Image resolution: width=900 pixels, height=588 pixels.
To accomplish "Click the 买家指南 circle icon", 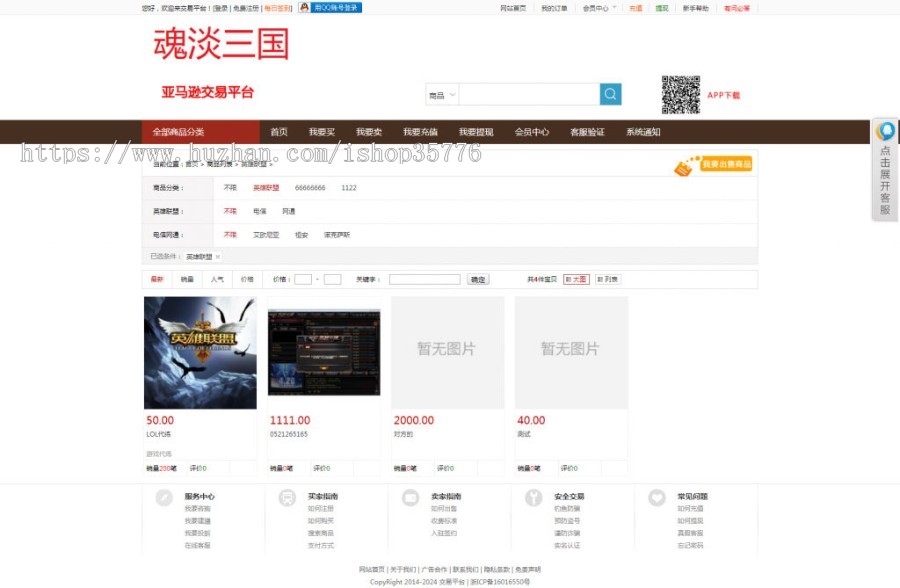I will (286, 498).
